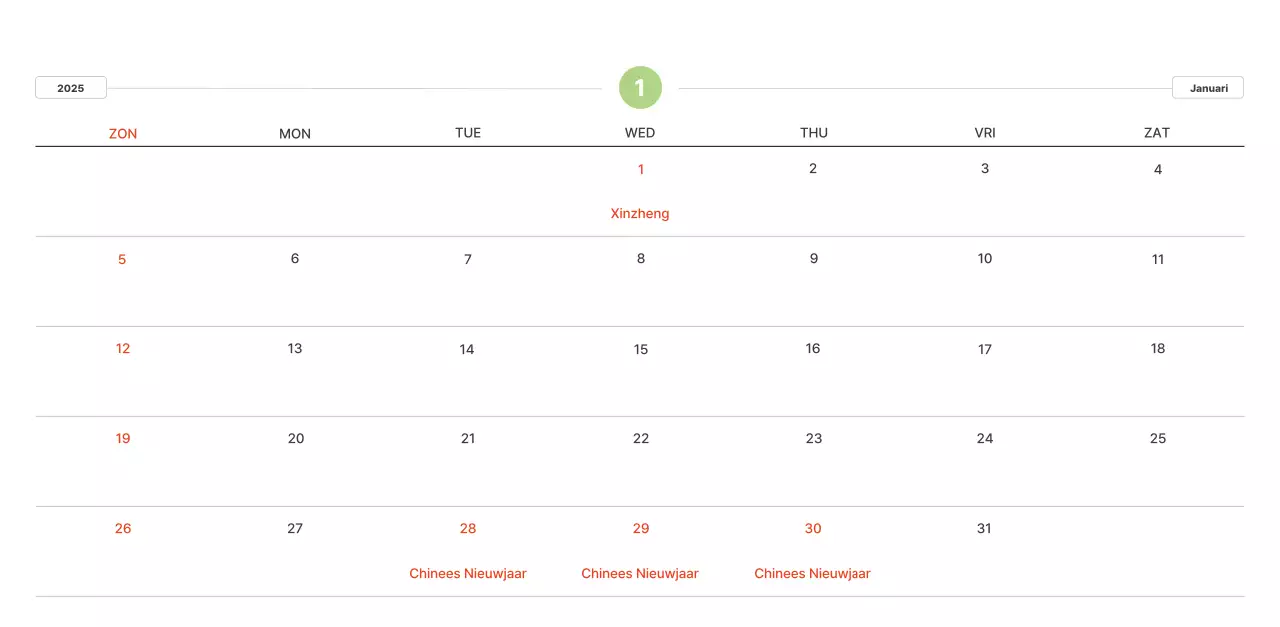Open Chinees Nieuwjaar event on the 29th
This screenshot has width=1280, height=627.
640,573
